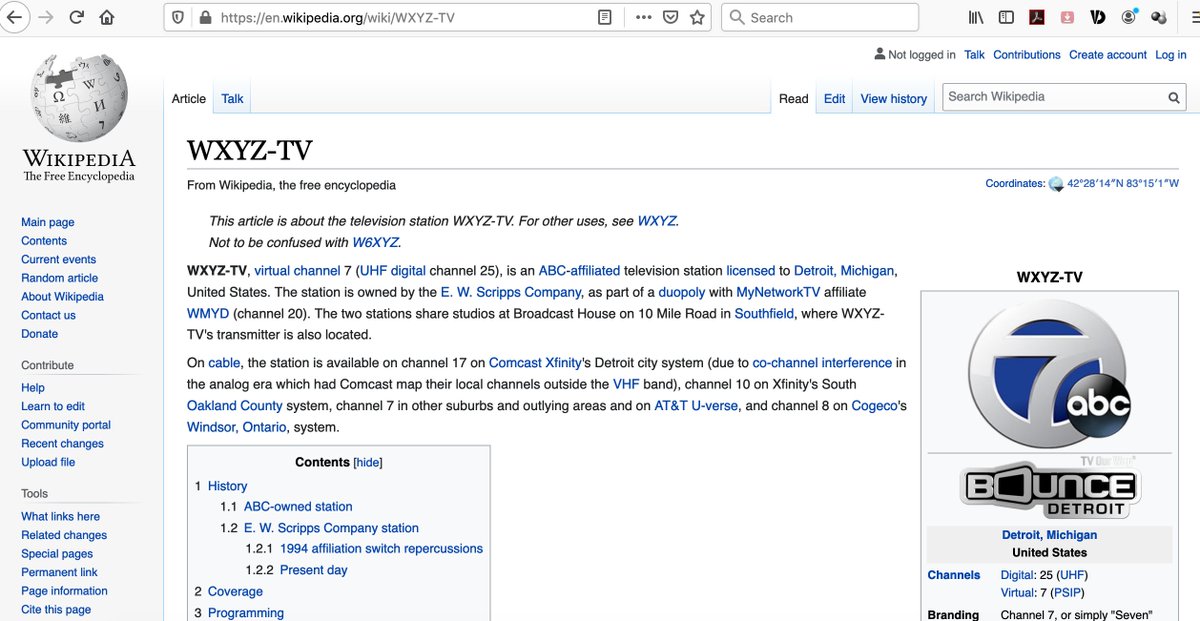Screen dimensions: 1200x621
Task: Open the Firefox hamburger menu
Action: point(1192,16)
